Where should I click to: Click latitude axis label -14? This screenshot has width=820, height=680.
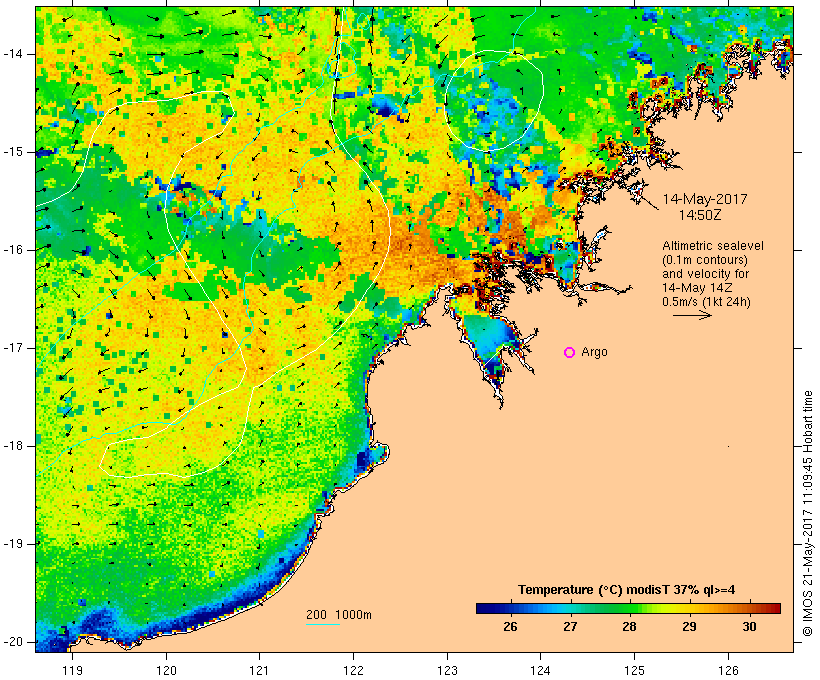coord(13,54)
